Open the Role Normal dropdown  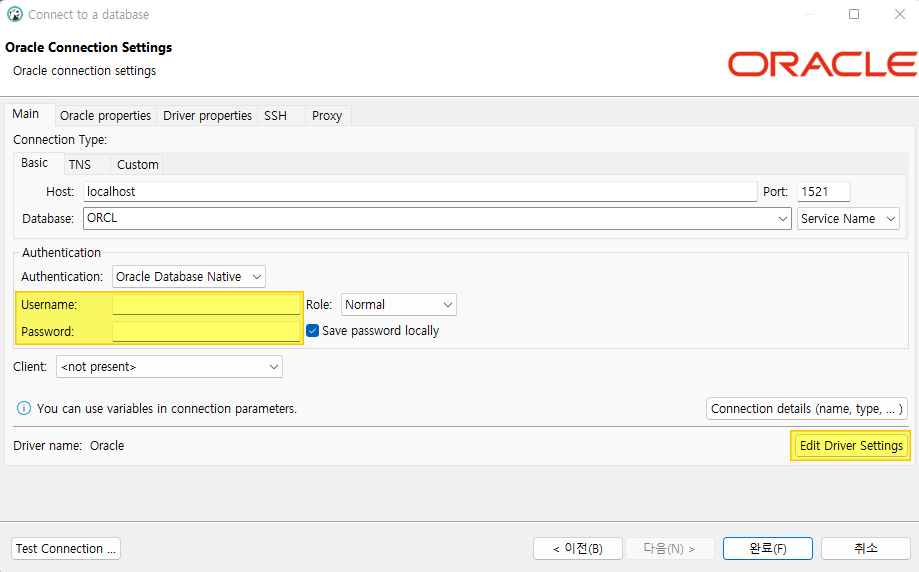point(399,305)
